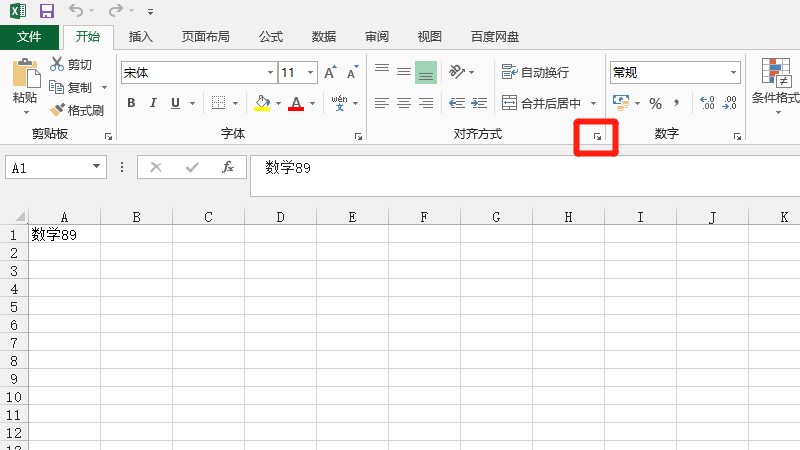
Task: Open the 常规 number format dropdown
Action: pos(733,72)
